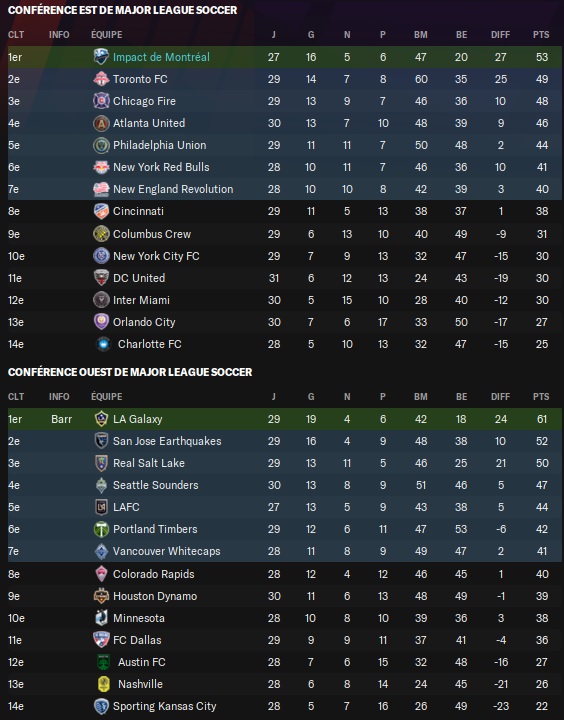Viewport: 564px width, 720px height.
Task: Sort Eastern conference table by PTS column
Action: tap(541, 34)
